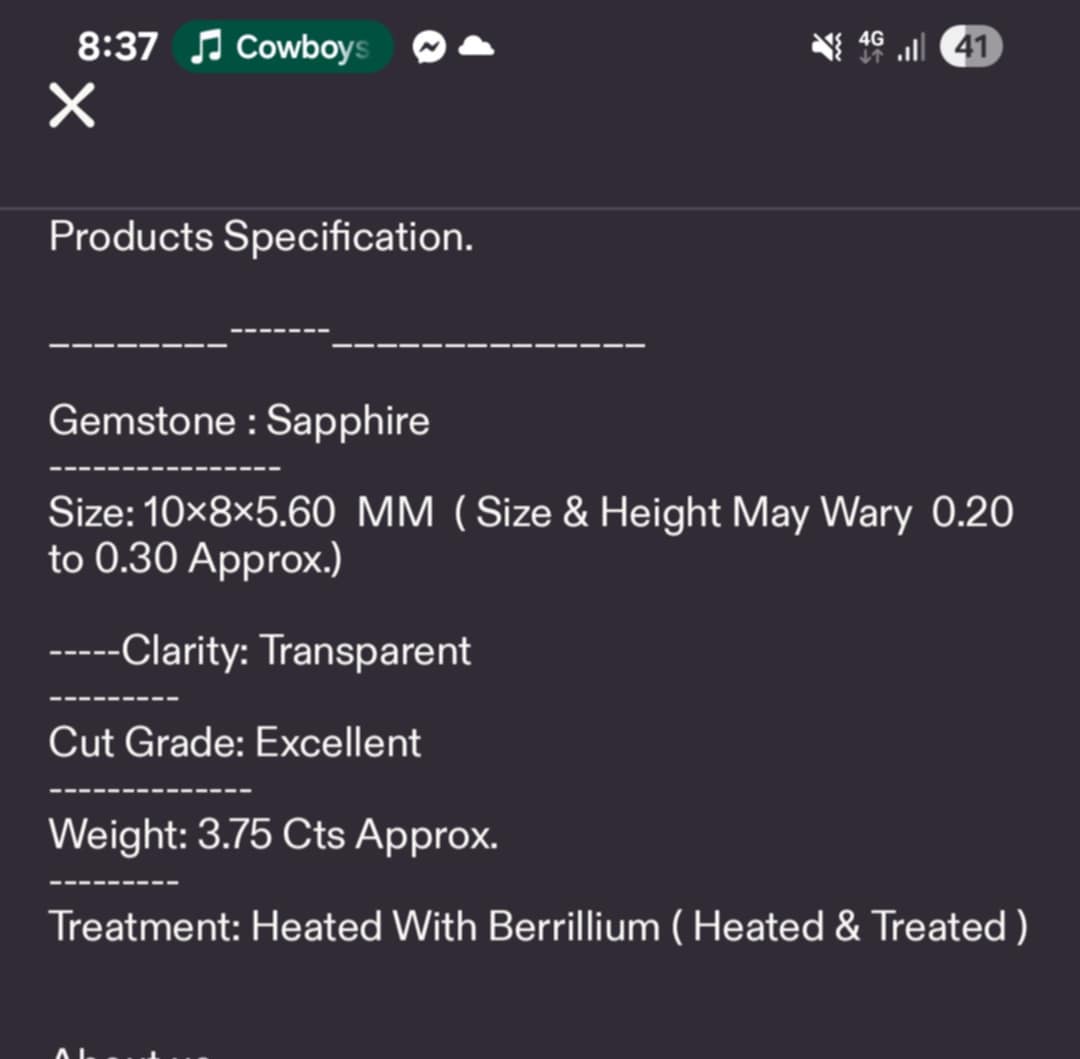
Task: Click the Size 10×8×5.60 MM text
Action: (x=241, y=513)
